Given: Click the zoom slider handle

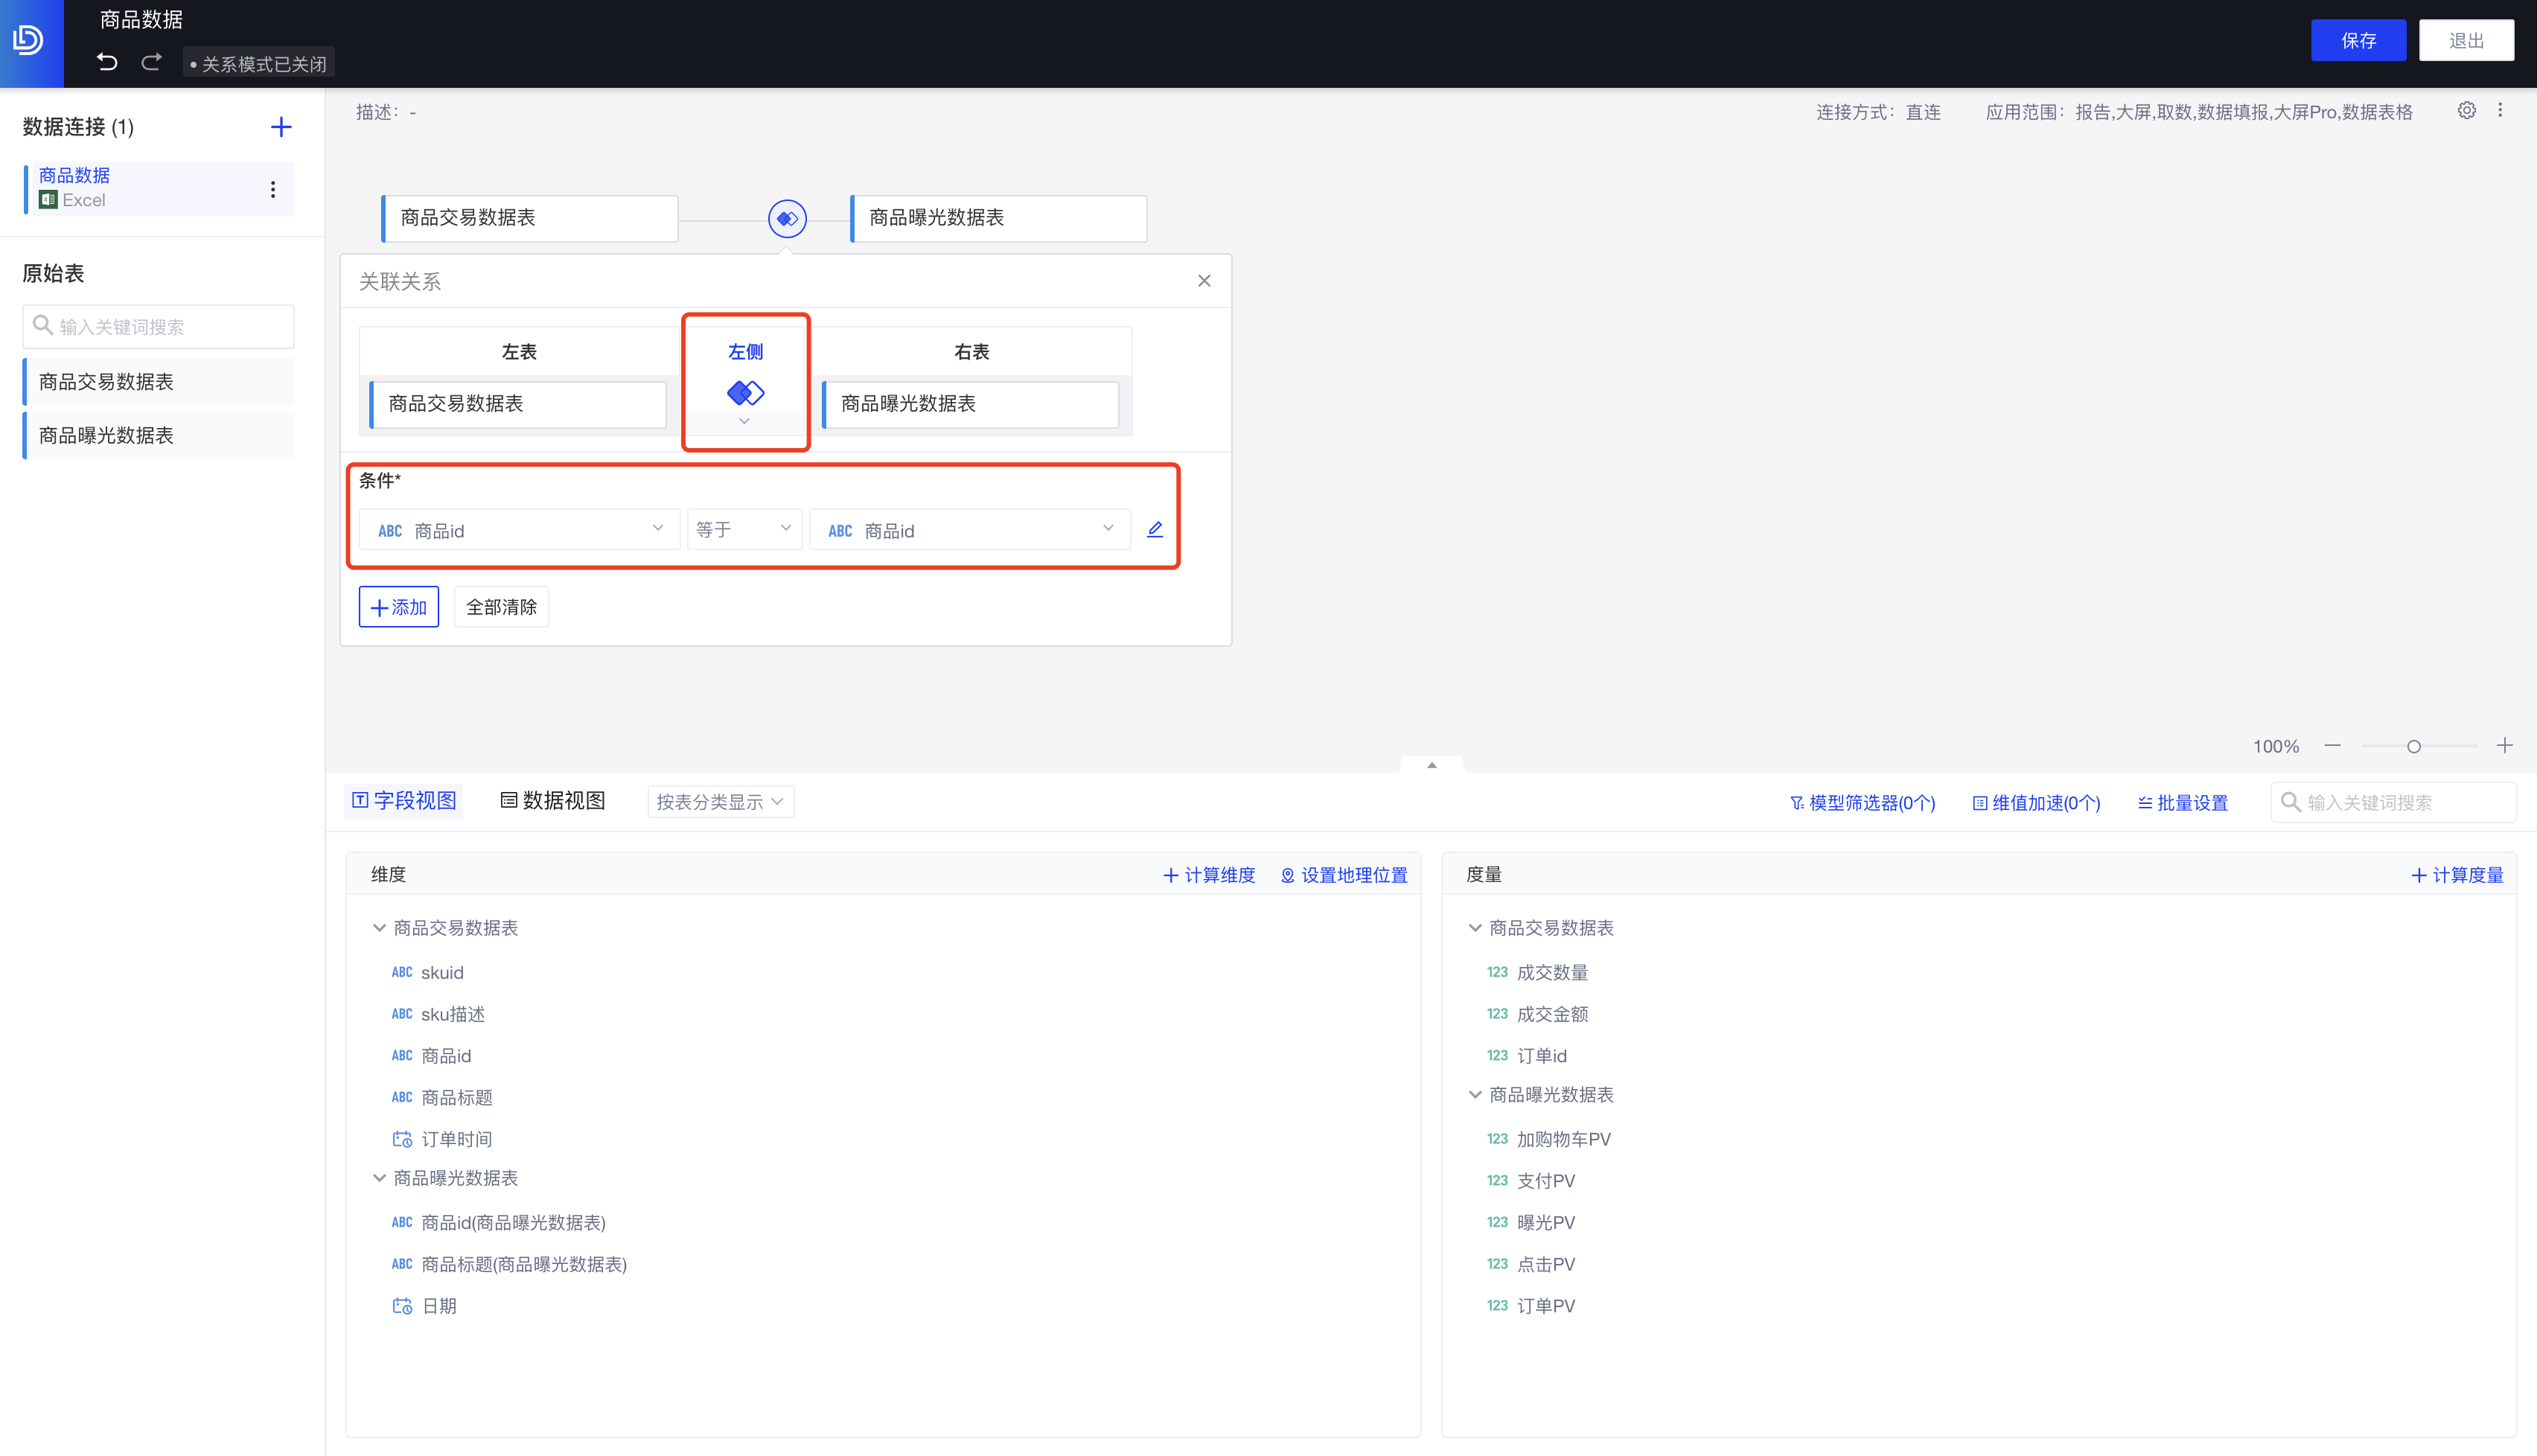Looking at the screenshot, I should [x=2414, y=746].
